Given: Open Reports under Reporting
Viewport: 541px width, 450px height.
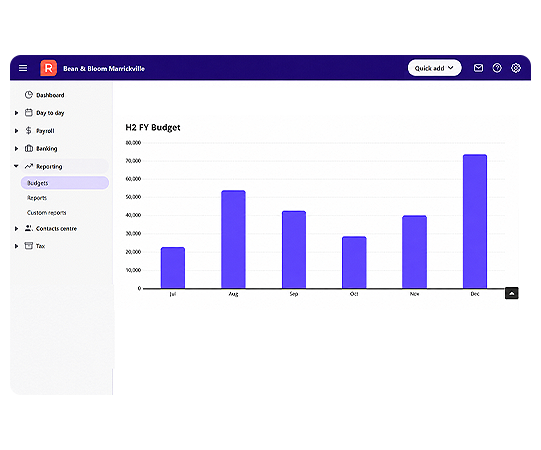Looking at the screenshot, I should tap(37, 198).
